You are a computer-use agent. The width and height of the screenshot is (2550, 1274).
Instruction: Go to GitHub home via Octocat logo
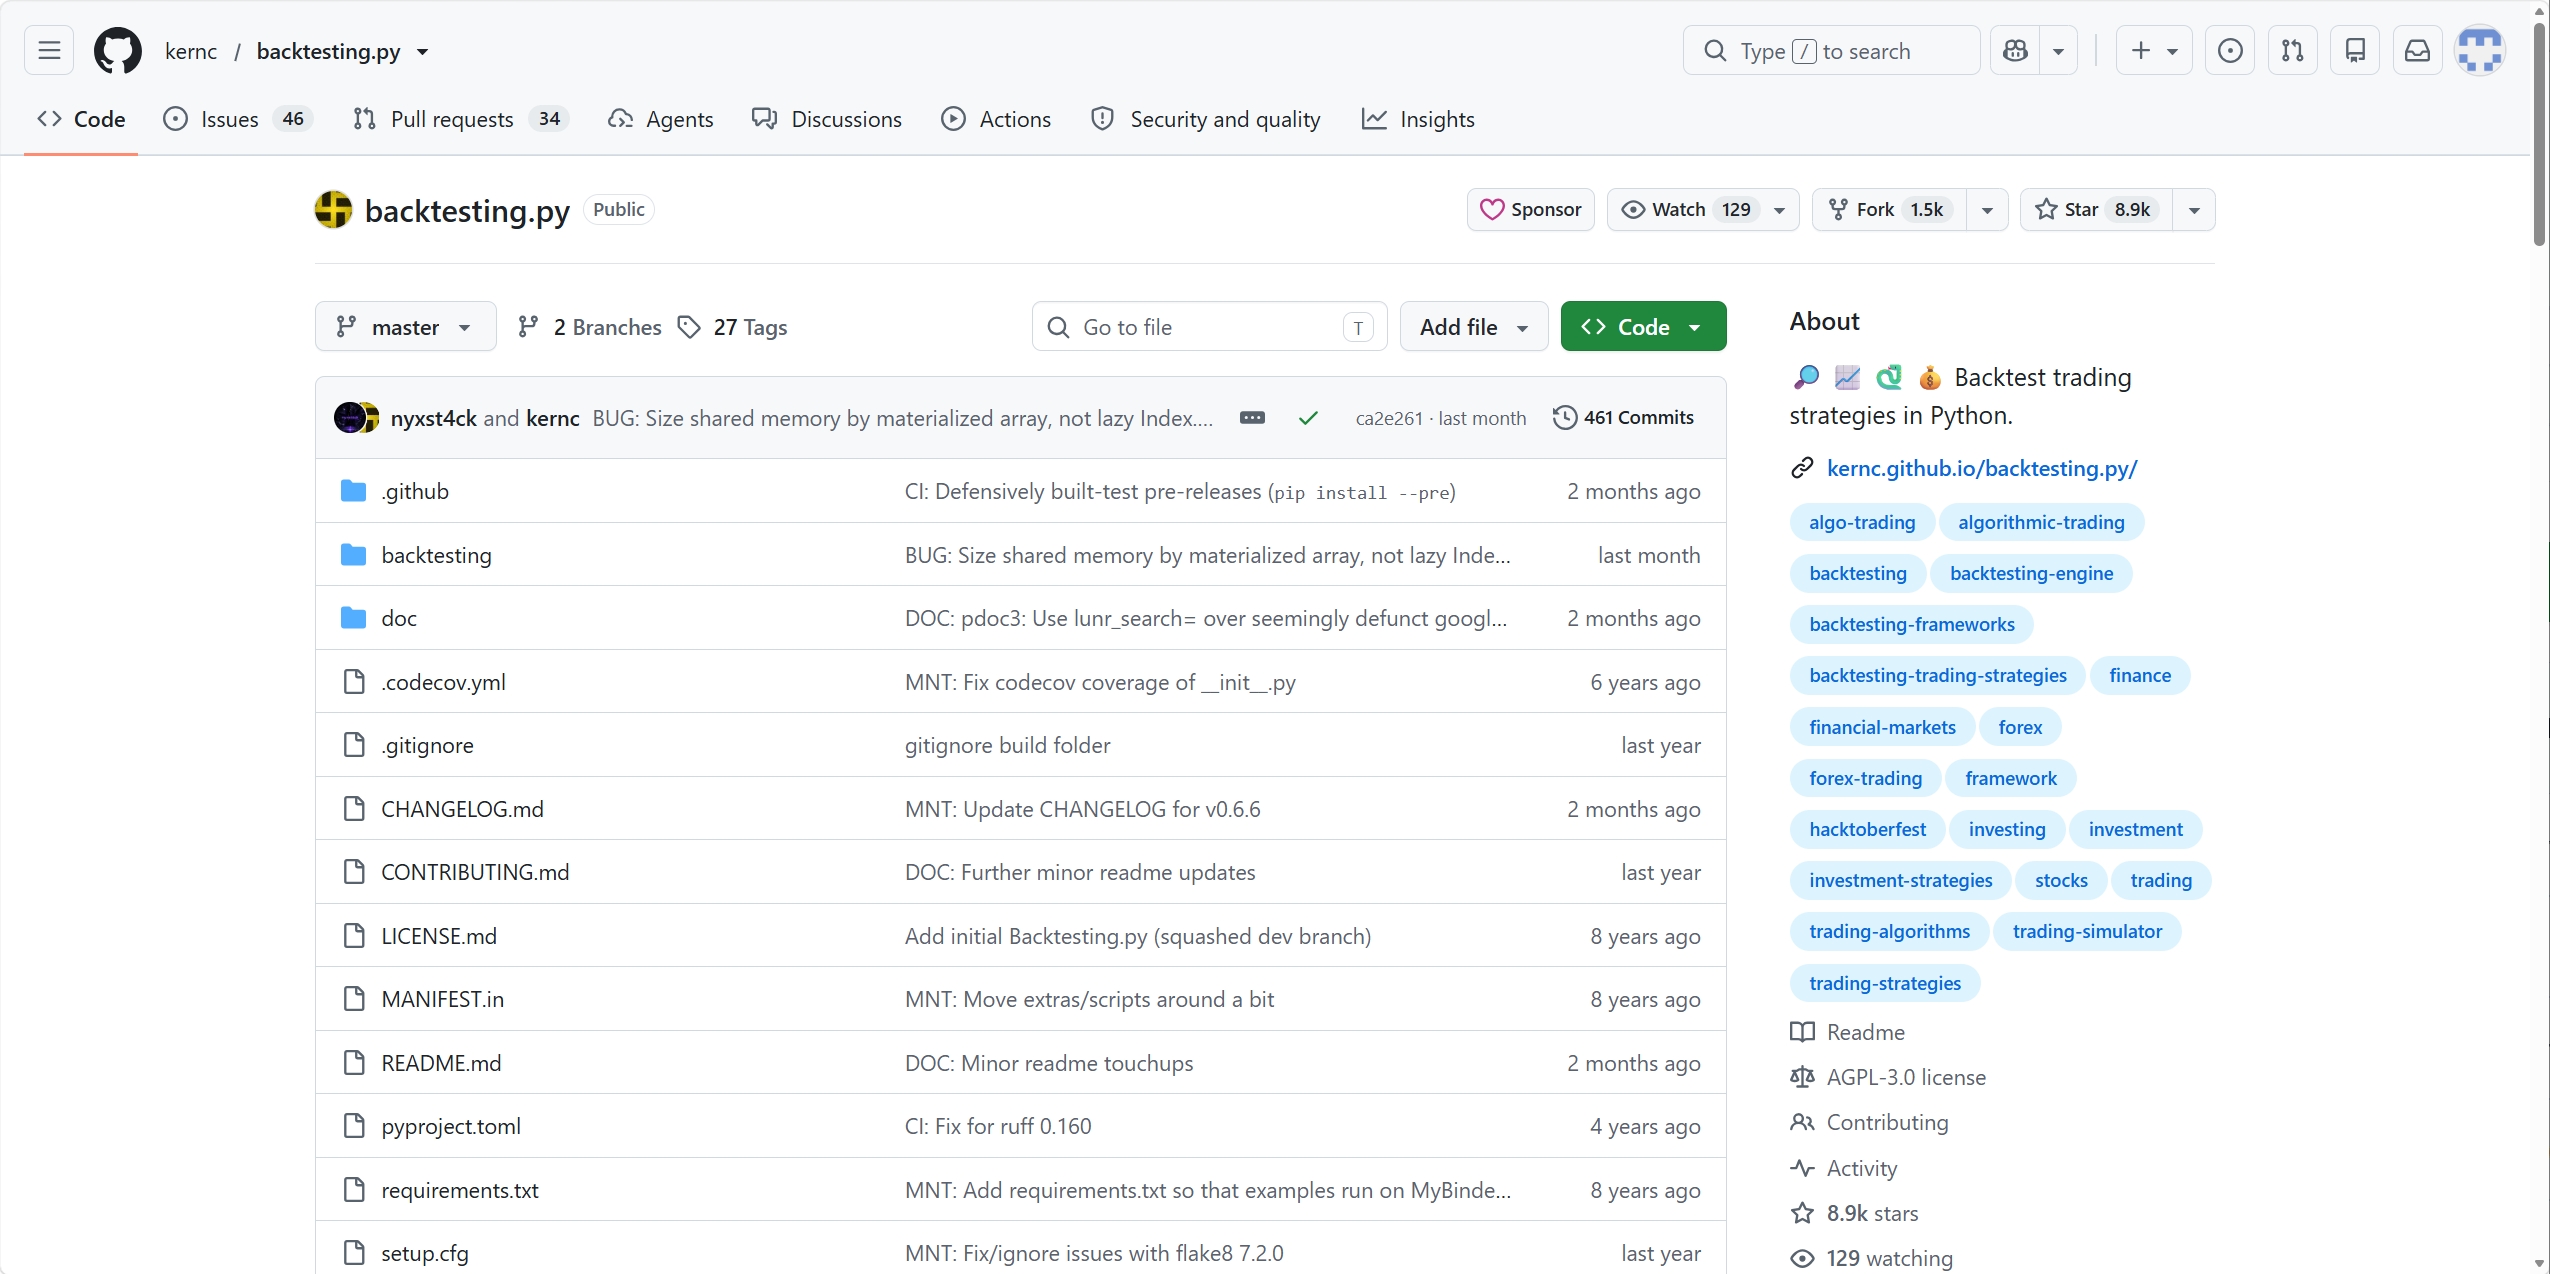click(118, 50)
